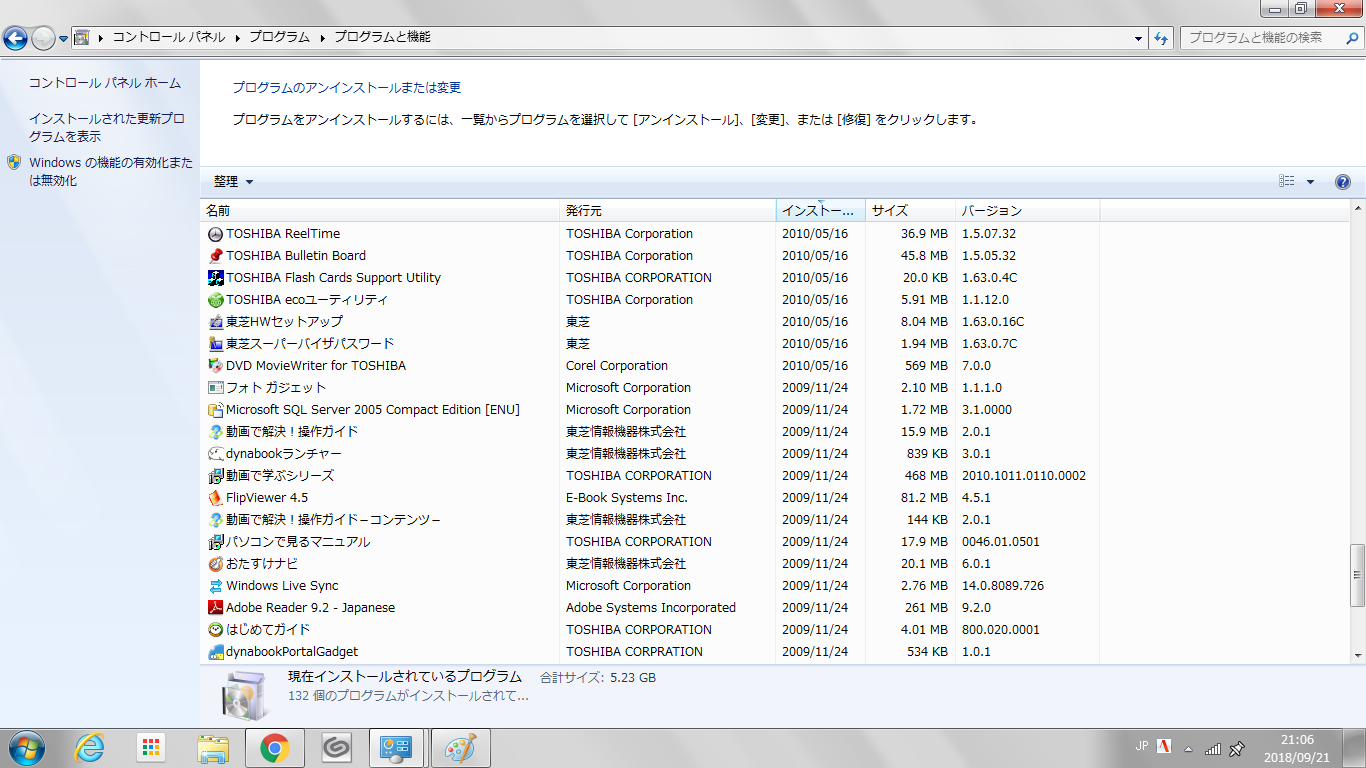The height and width of the screenshot is (768, 1366).
Task: Click the はじめてガイド icon
Action: 216,630
